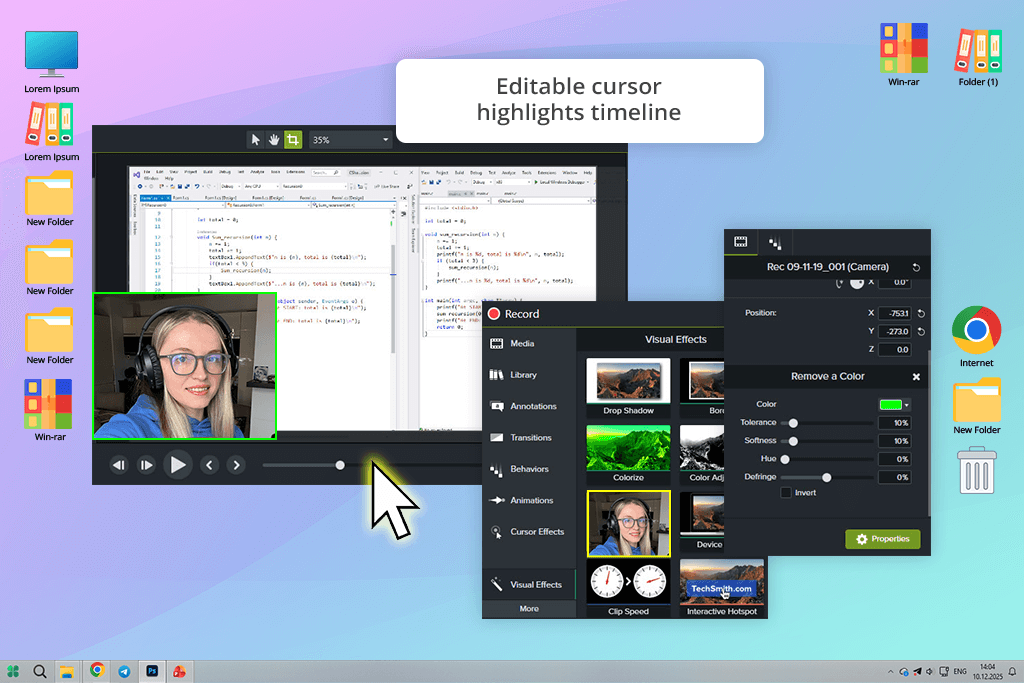
Task: Click the Softness slider handle
Action: pyautogui.click(x=793, y=441)
